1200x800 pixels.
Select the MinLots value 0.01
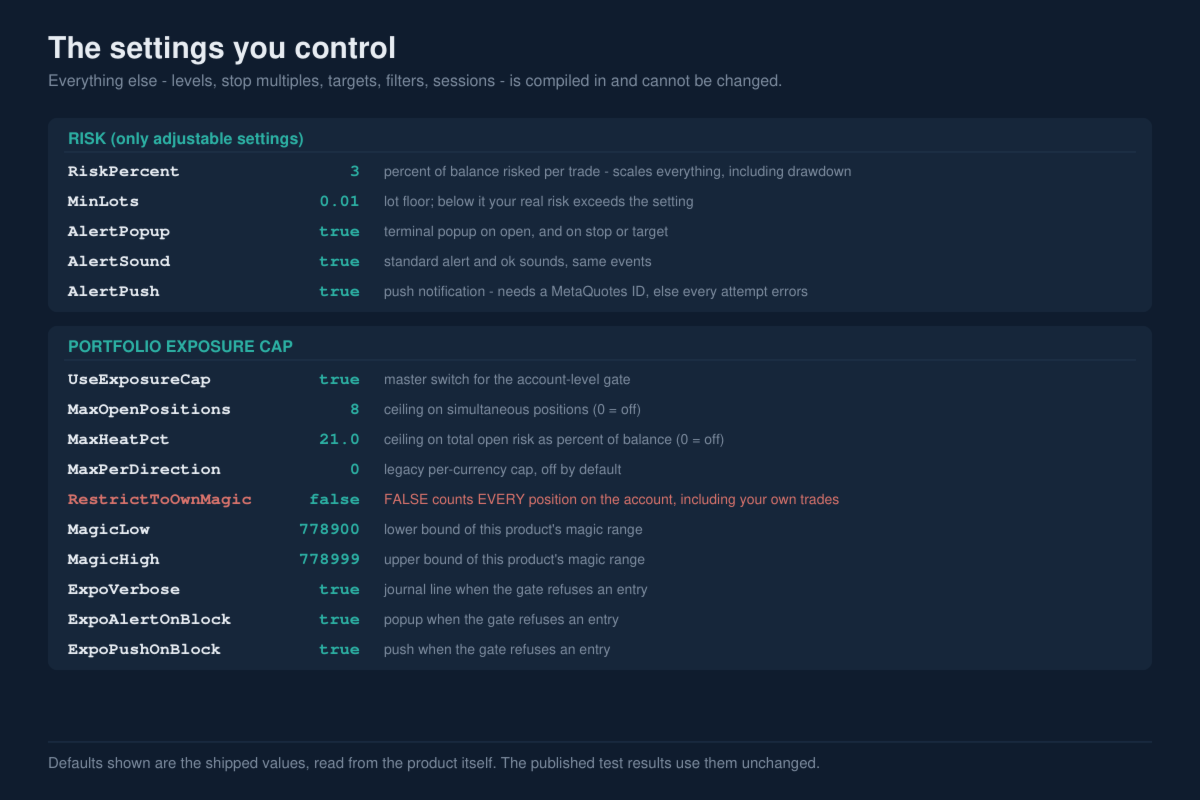click(x=339, y=201)
